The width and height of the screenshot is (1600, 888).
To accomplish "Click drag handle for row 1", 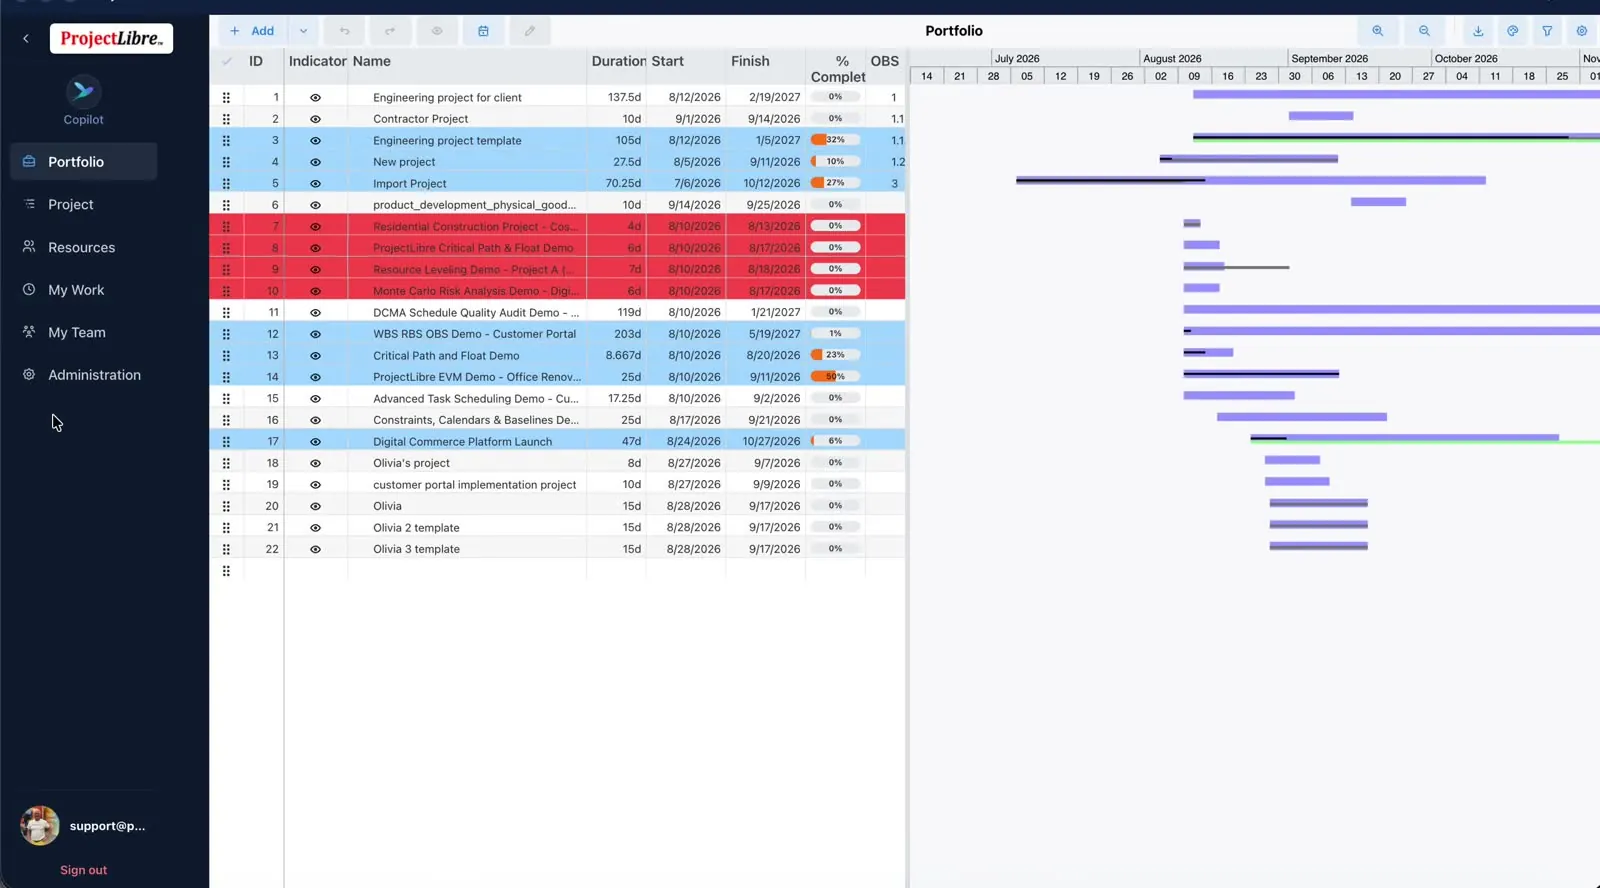I will click(x=226, y=97).
